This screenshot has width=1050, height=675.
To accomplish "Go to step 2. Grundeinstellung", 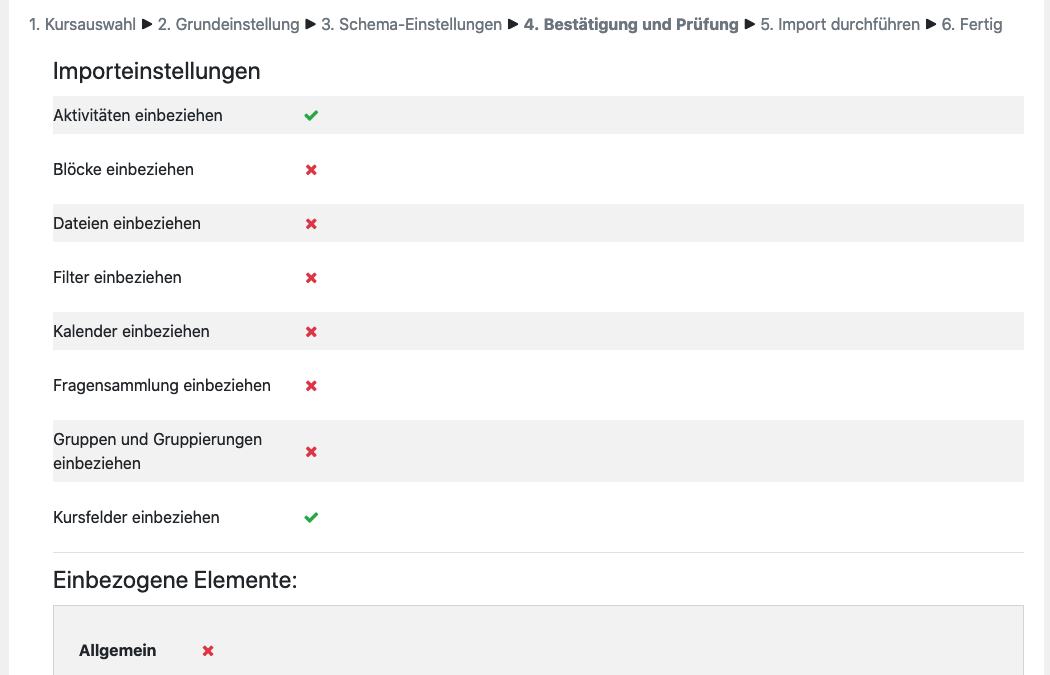I will (228, 24).
